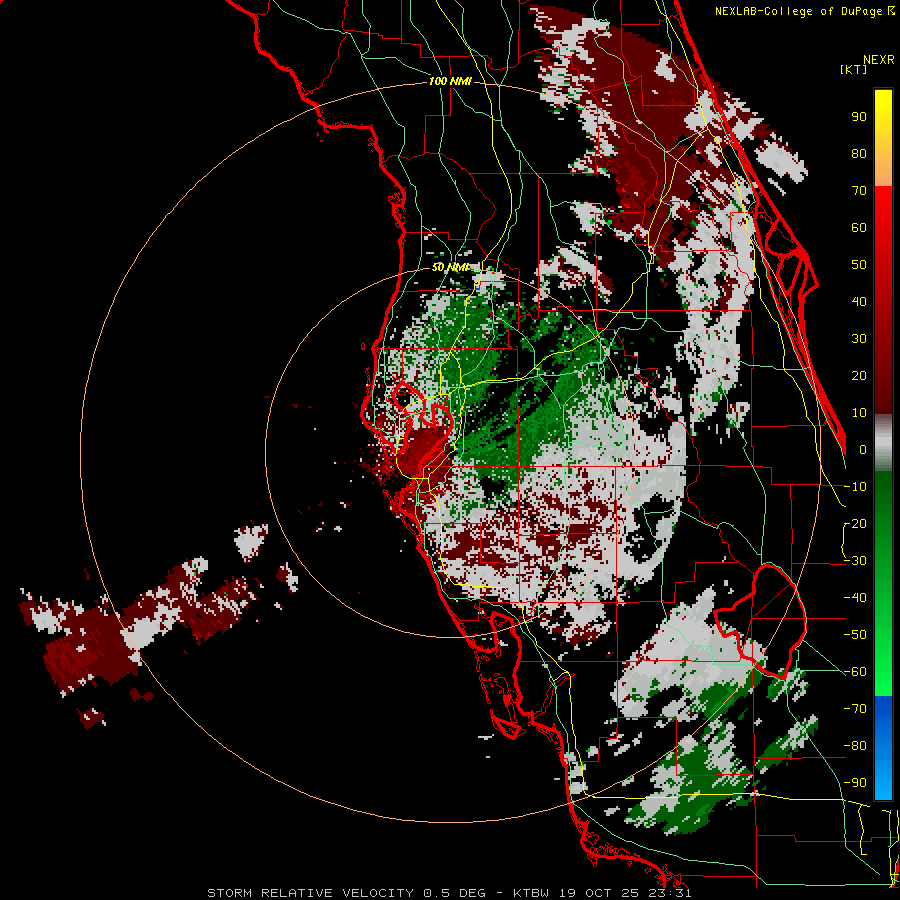Click the -60 value on the velocity scale
900x900 pixels.
pyautogui.click(x=855, y=672)
